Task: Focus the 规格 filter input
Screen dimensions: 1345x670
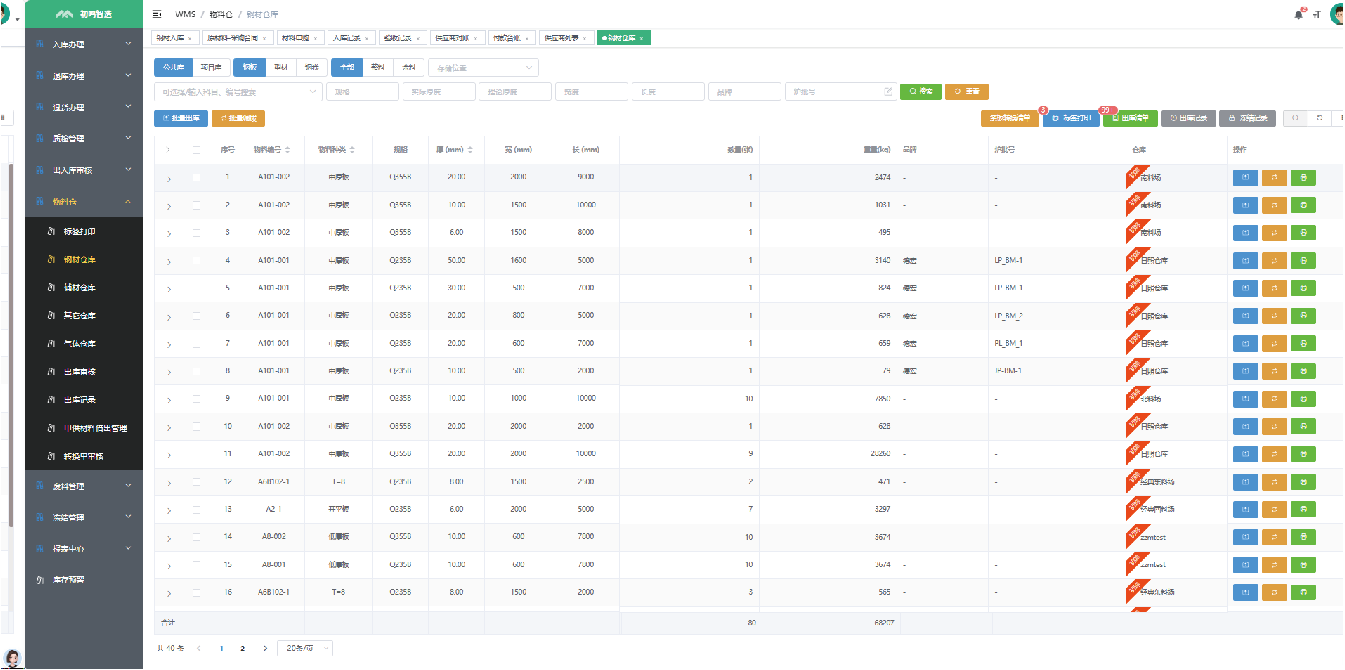Action: point(362,92)
